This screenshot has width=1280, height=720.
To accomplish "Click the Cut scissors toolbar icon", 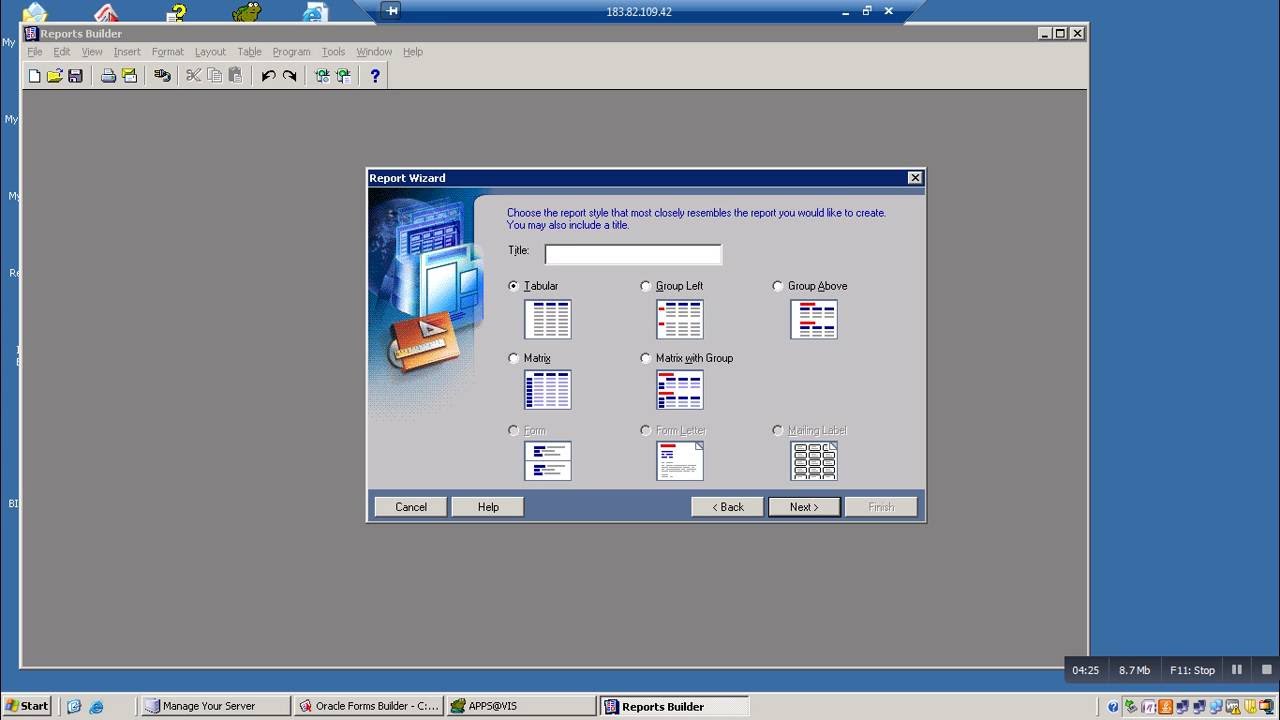I will pos(194,76).
